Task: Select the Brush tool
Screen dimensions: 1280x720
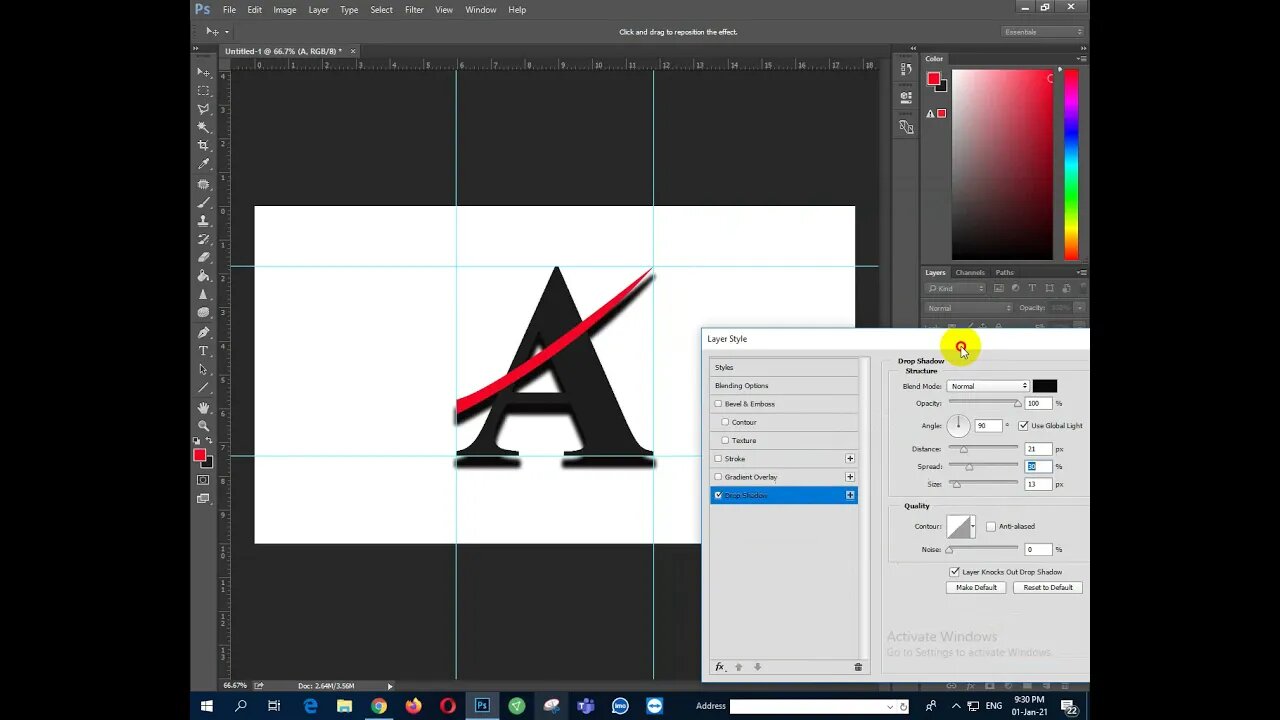Action: pyautogui.click(x=204, y=202)
